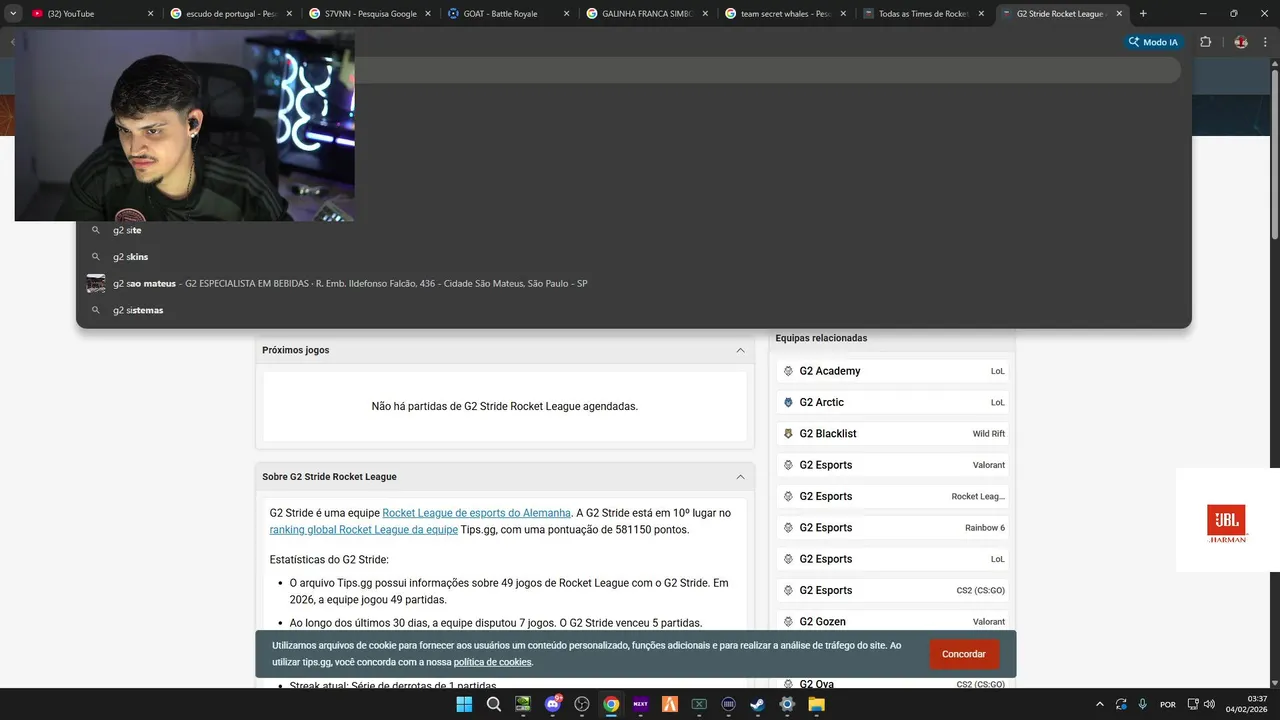Choose the g2 skins suggestion
Image resolution: width=1280 pixels, height=720 pixels.
634,257
